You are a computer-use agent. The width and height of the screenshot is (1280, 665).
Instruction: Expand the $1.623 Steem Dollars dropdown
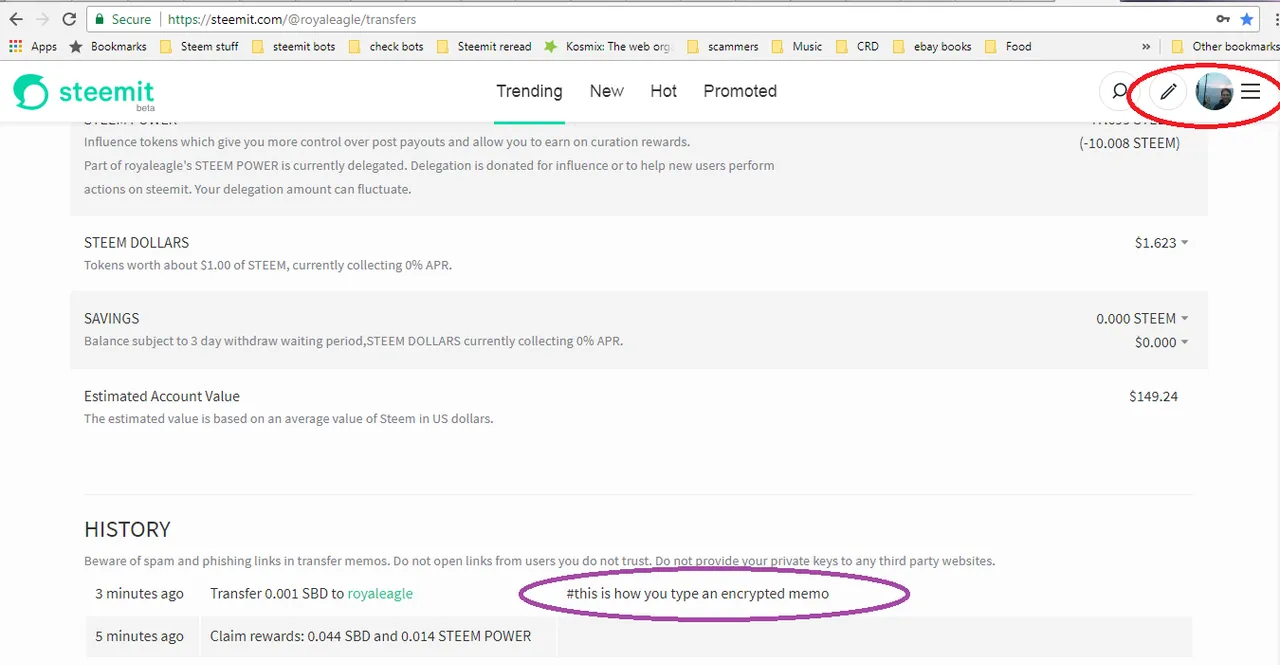coord(1161,243)
